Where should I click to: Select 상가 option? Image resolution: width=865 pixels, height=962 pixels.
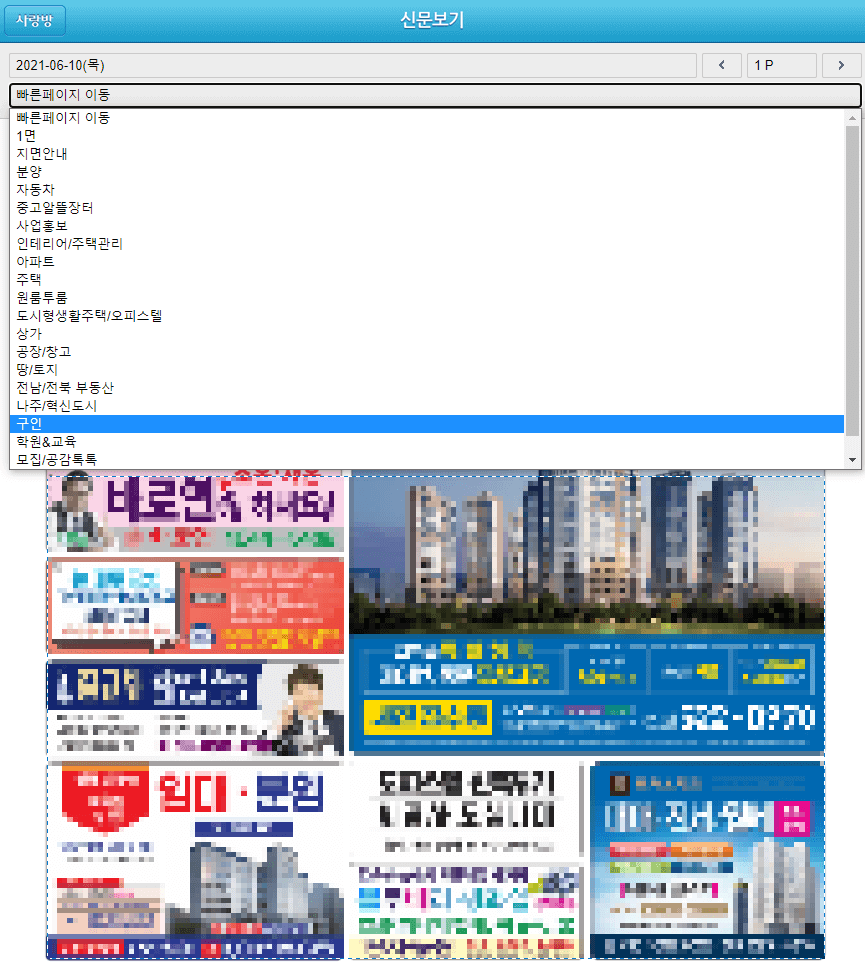[426, 334]
